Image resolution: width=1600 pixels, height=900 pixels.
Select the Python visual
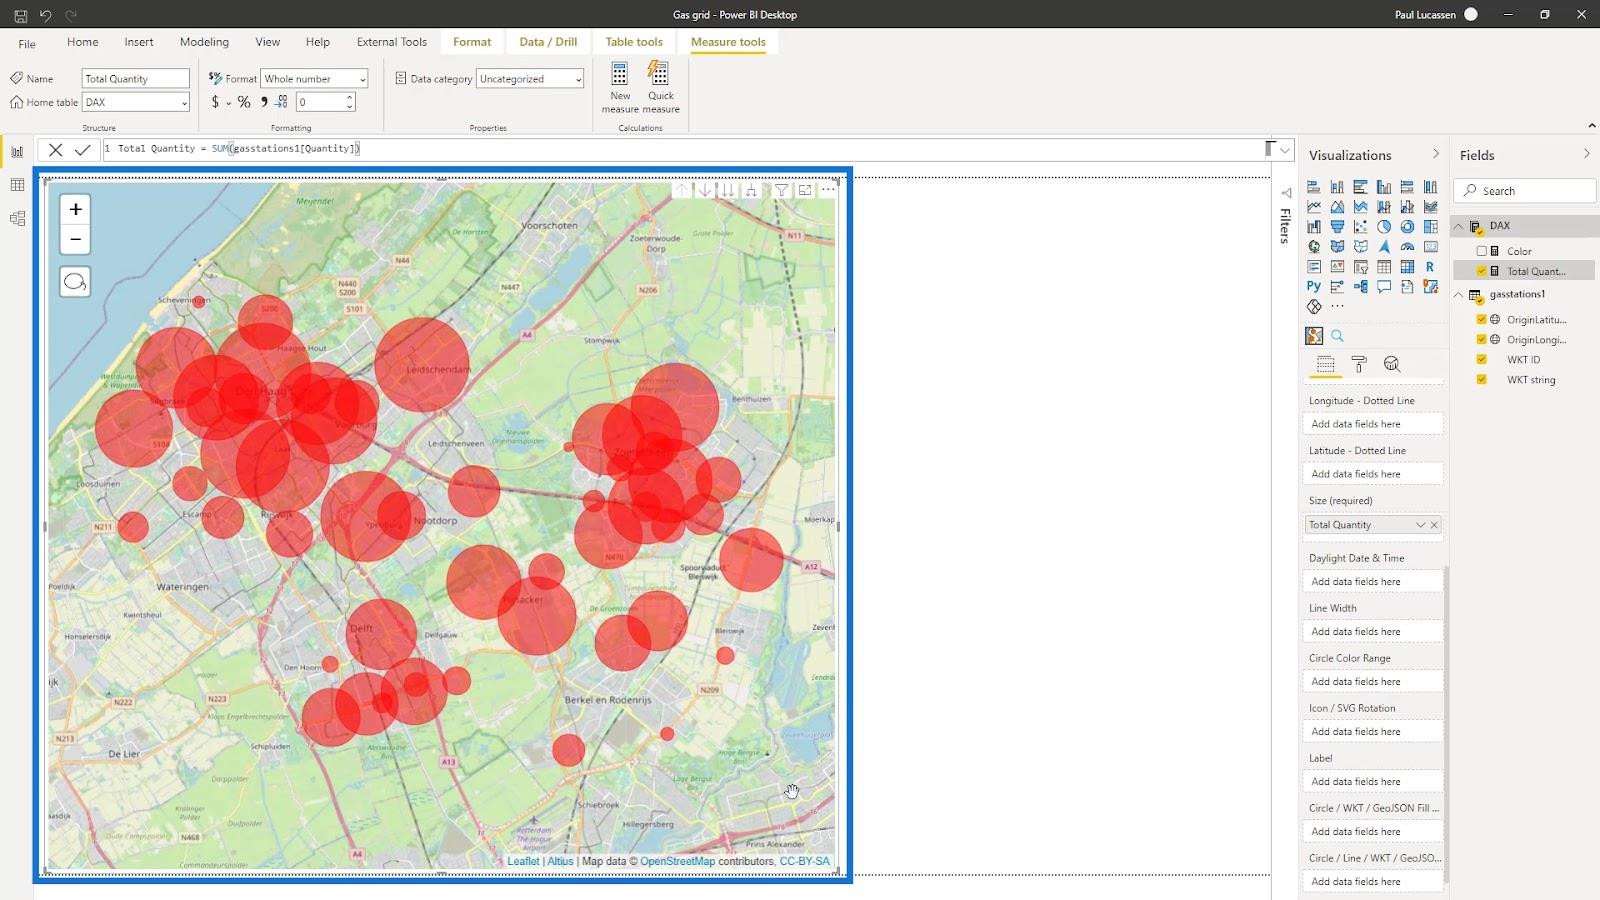[x=1314, y=287]
